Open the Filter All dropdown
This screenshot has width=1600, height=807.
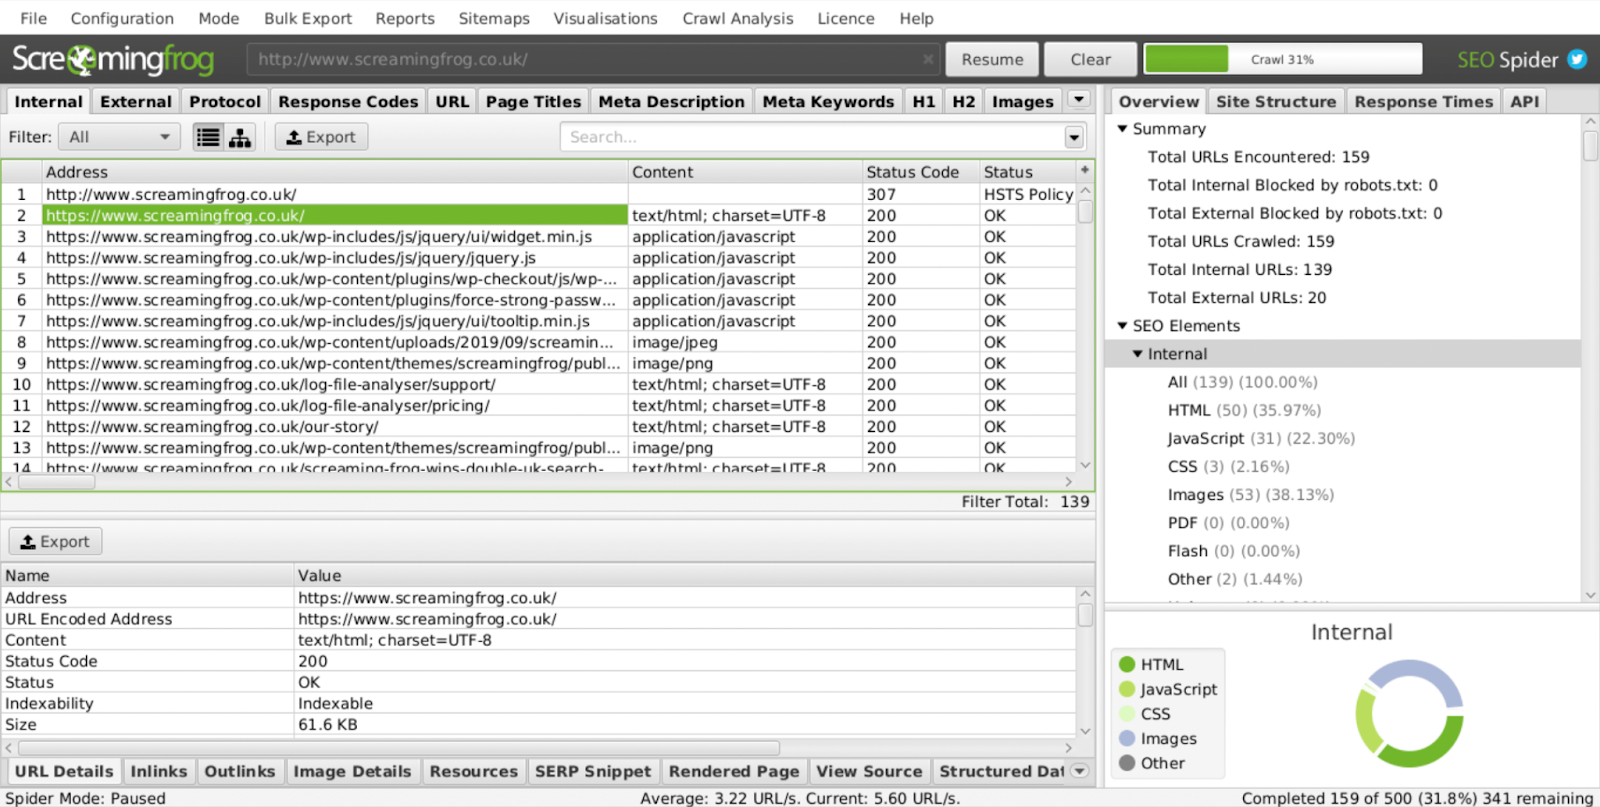119,137
